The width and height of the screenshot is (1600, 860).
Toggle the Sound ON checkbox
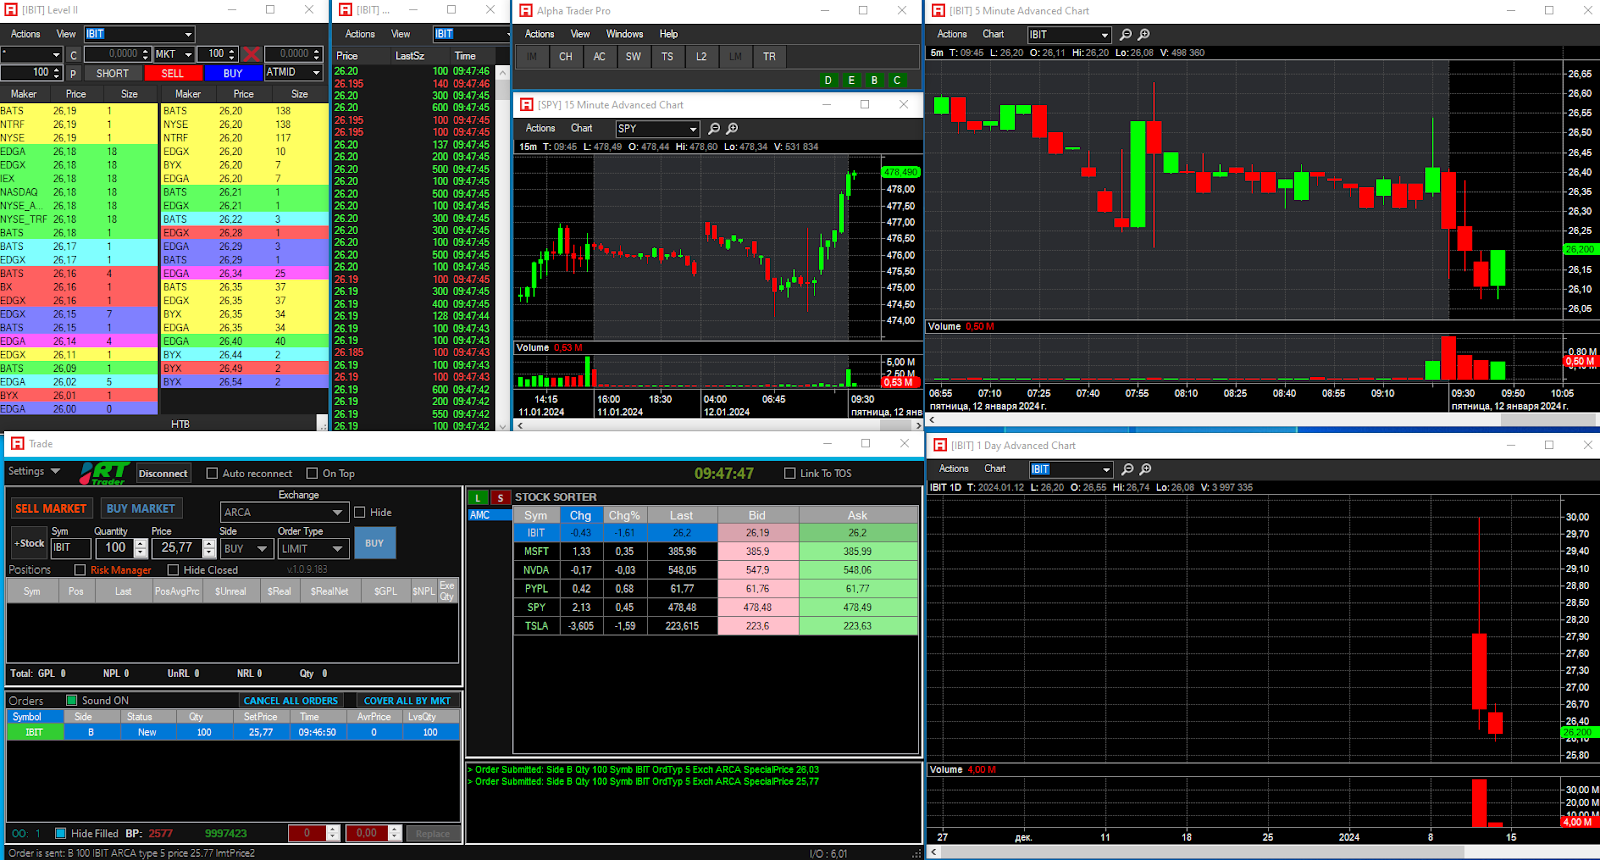pyautogui.click(x=72, y=700)
